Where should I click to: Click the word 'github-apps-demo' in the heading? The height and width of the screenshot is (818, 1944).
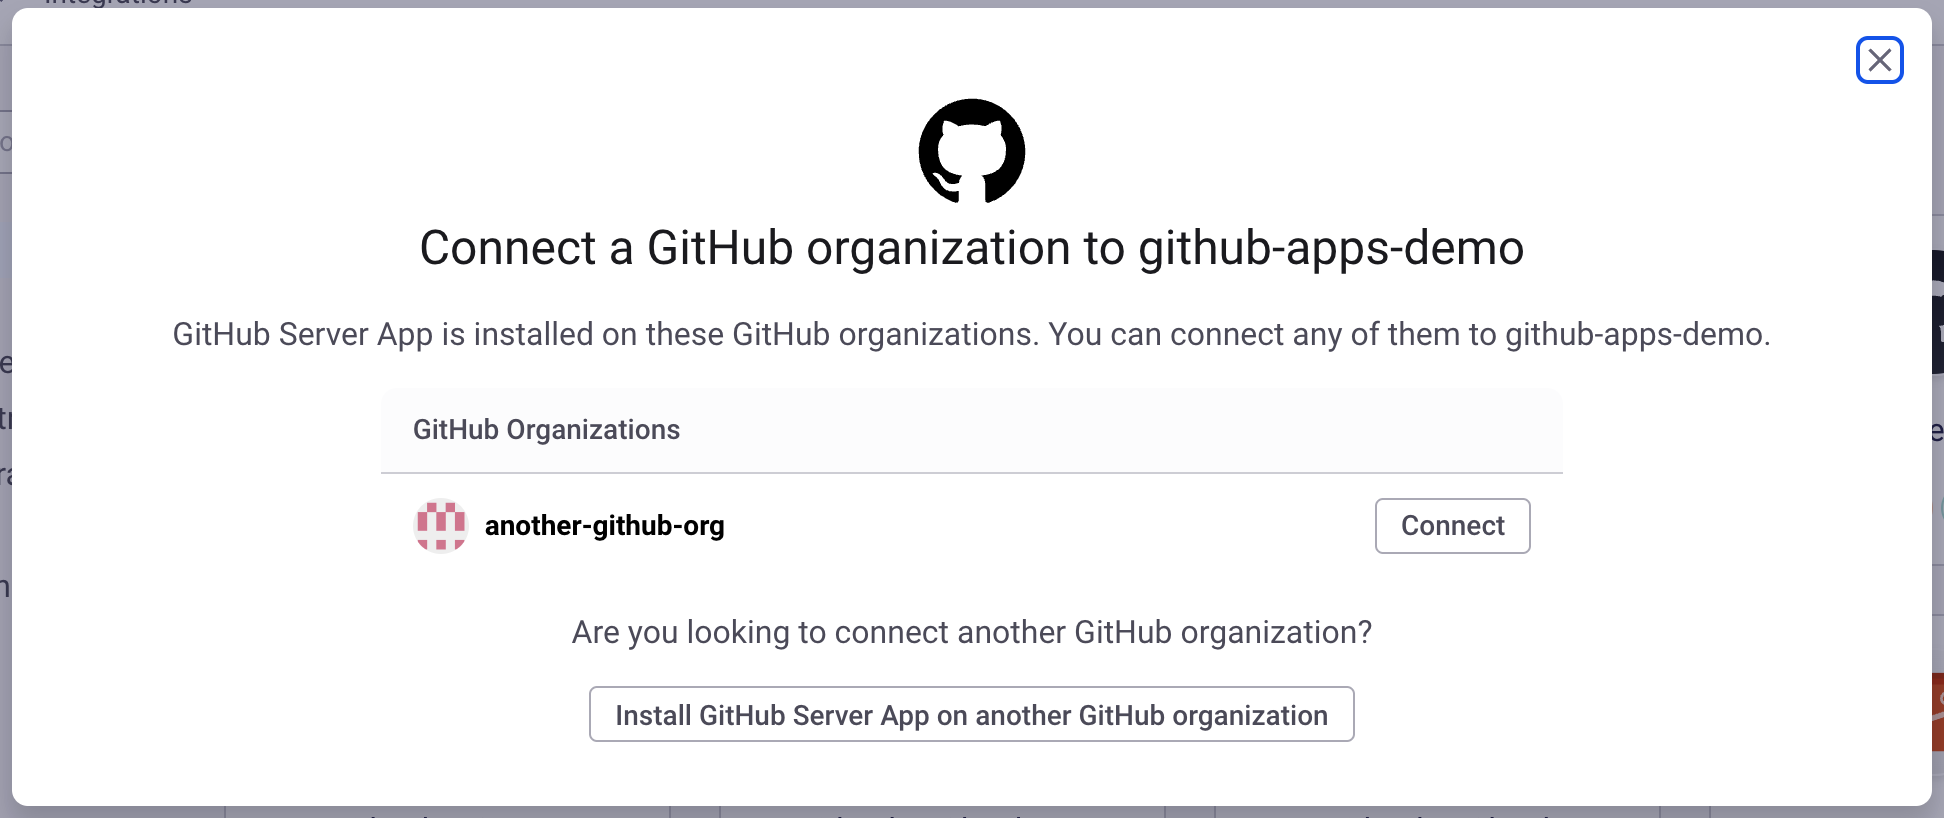(x=1330, y=248)
